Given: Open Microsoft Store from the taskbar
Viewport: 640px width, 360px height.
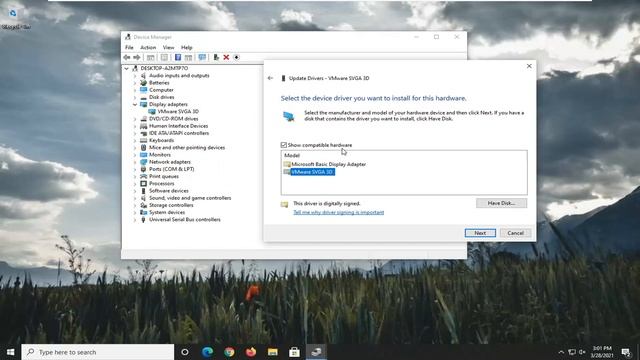Looking at the screenshot, I should pyautogui.click(x=294, y=352).
